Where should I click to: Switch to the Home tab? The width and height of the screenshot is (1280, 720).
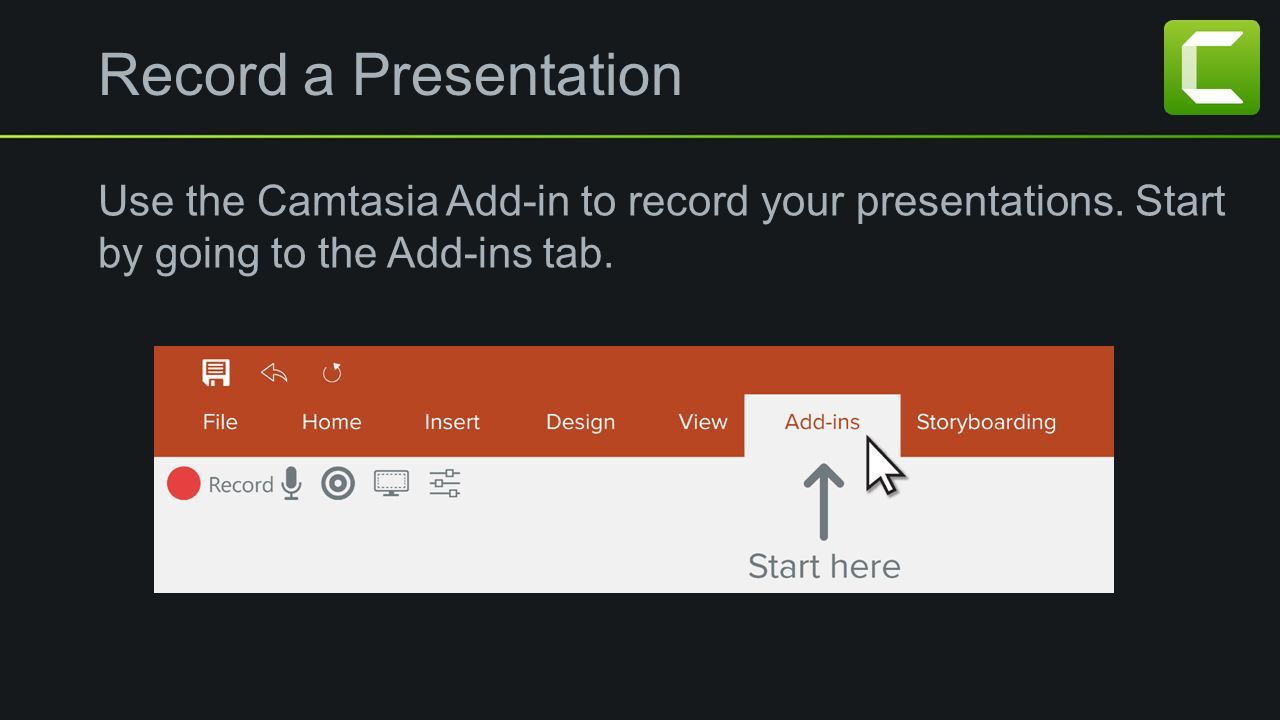click(x=331, y=422)
